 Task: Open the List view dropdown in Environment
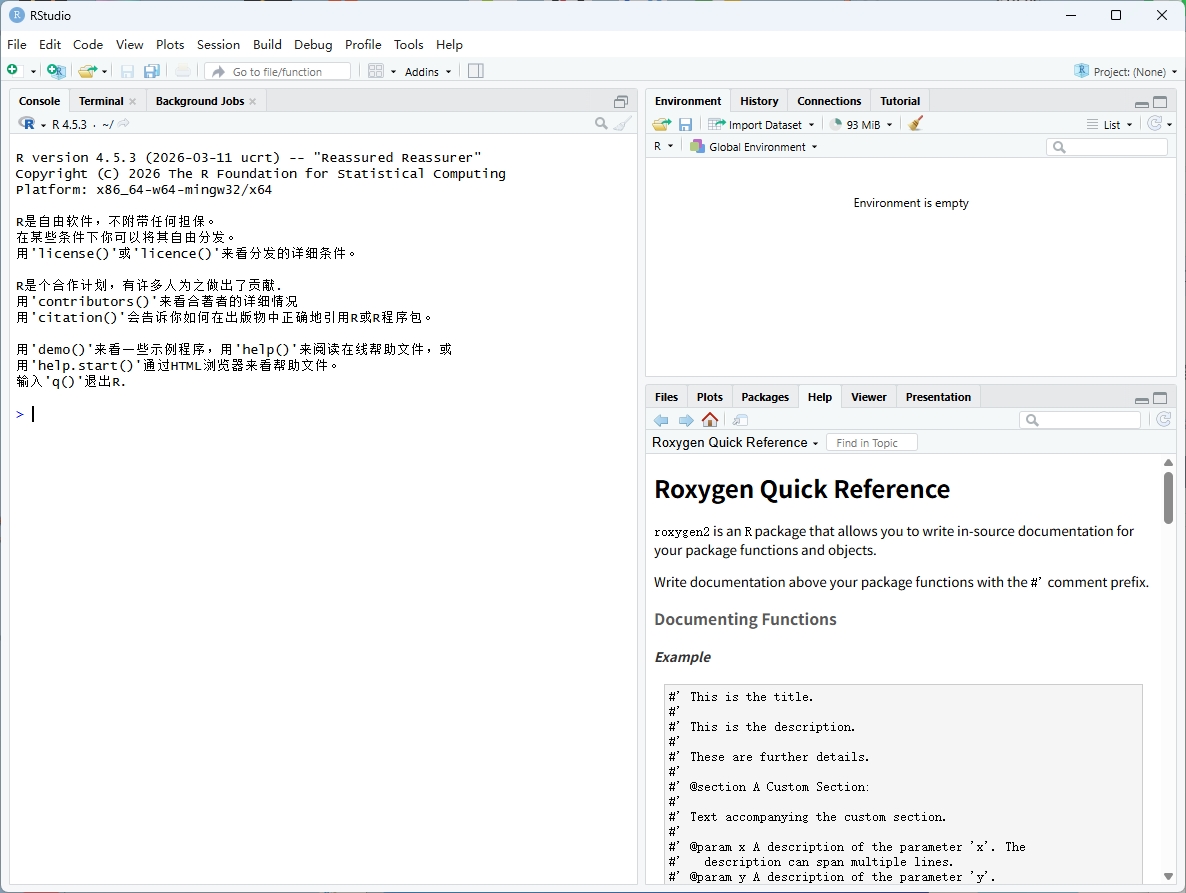point(1110,123)
